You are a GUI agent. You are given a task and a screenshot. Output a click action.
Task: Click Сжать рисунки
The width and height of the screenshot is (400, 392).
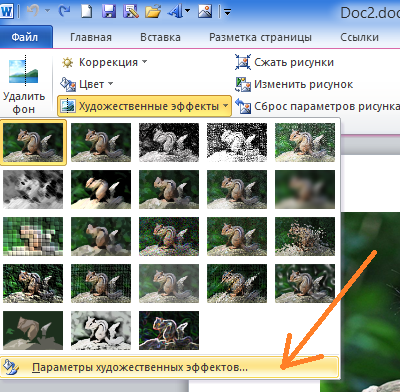[x=284, y=62]
